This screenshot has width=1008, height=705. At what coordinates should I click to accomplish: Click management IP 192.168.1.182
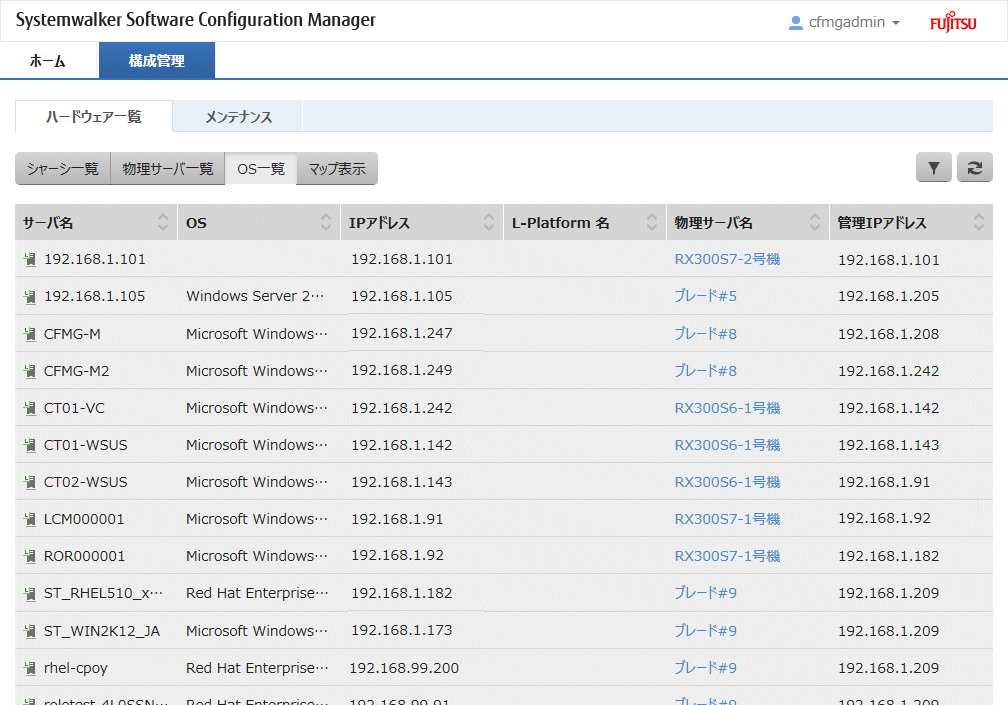[888, 556]
